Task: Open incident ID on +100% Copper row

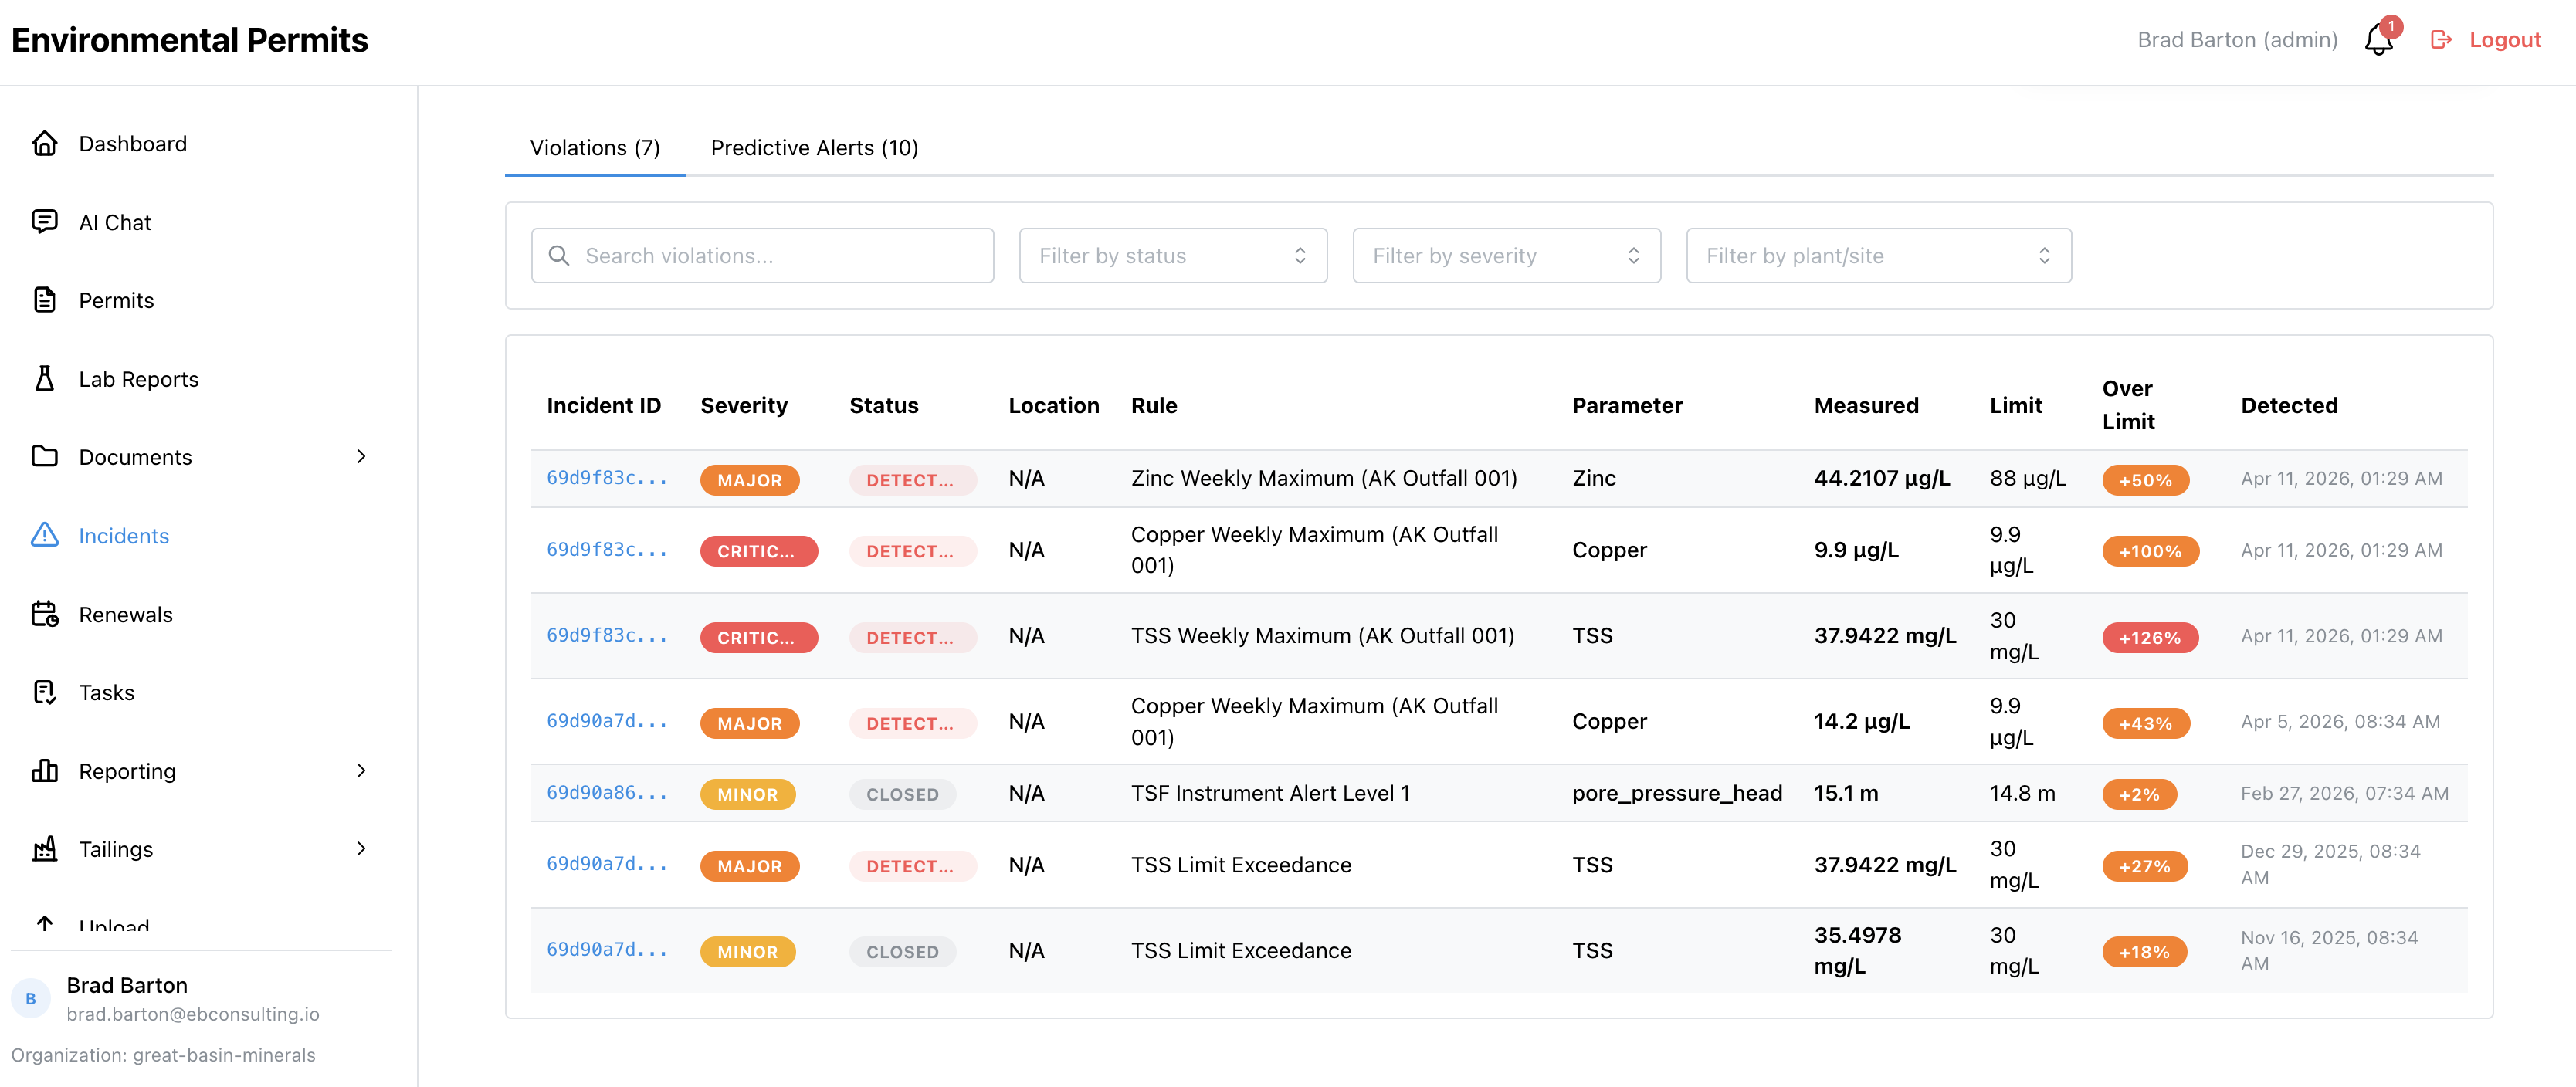Action: click(606, 550)
